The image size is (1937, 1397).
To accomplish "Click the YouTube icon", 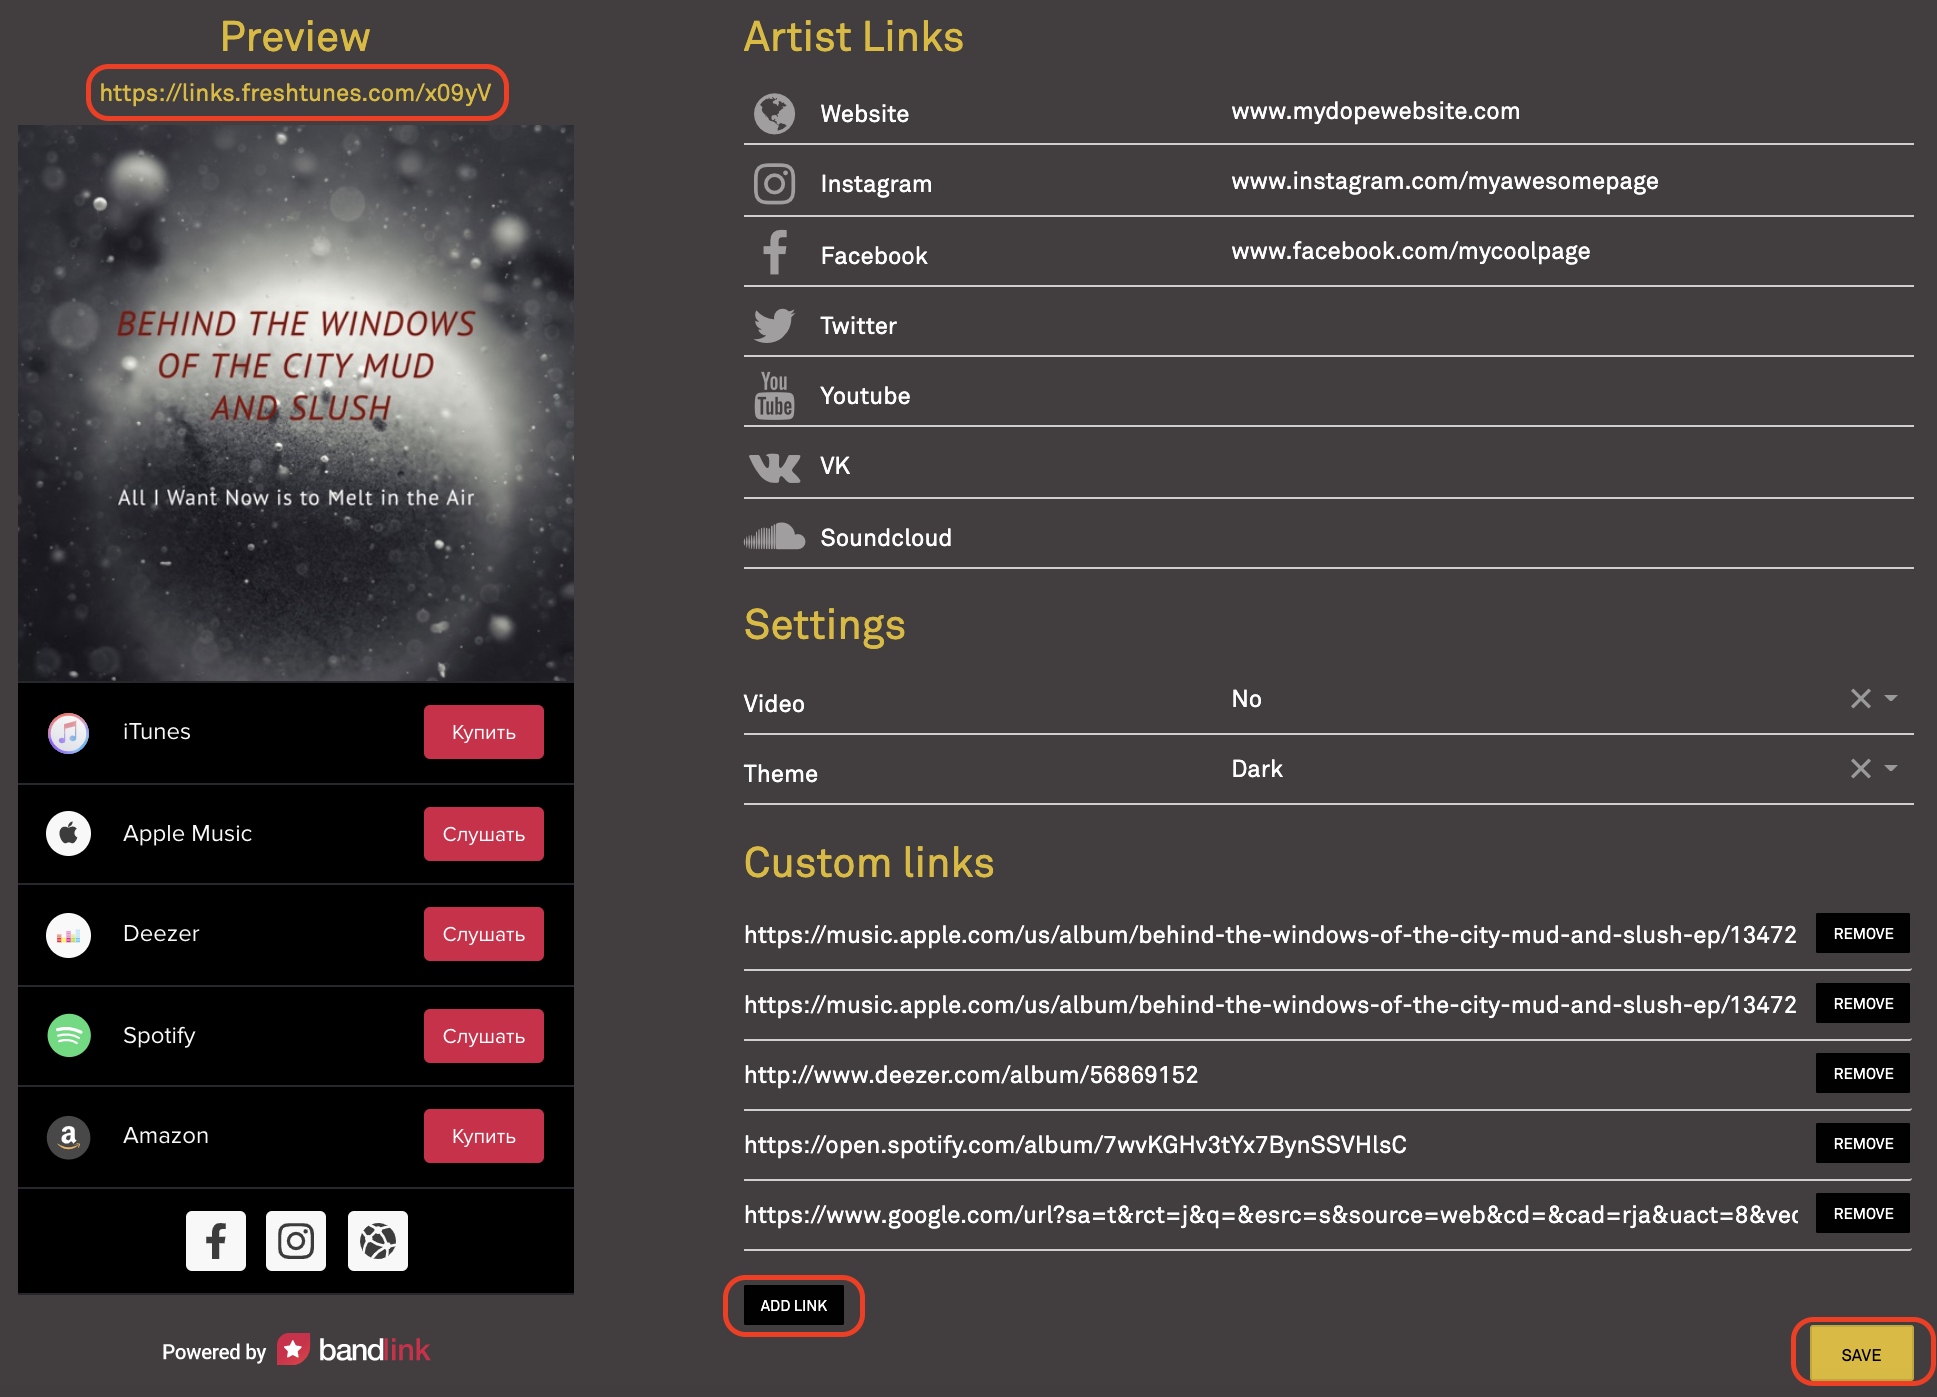I will (x=774, y=395).
